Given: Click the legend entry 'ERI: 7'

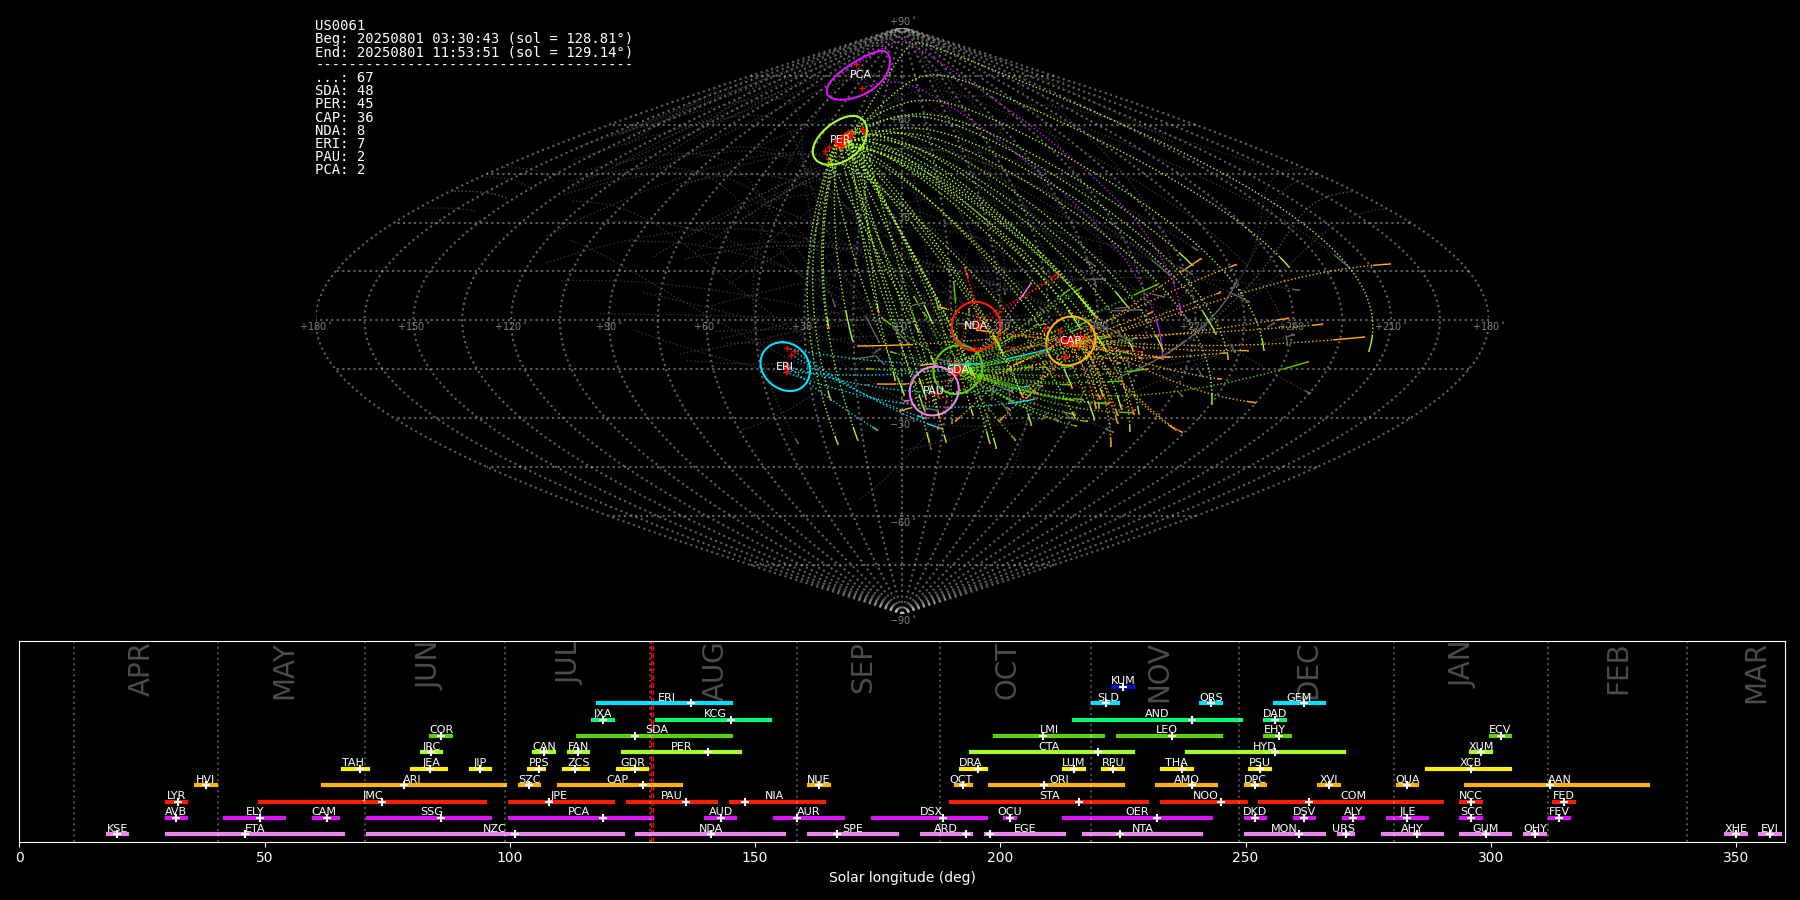Looking at the screenshot, I should click(x=340, y=144).
